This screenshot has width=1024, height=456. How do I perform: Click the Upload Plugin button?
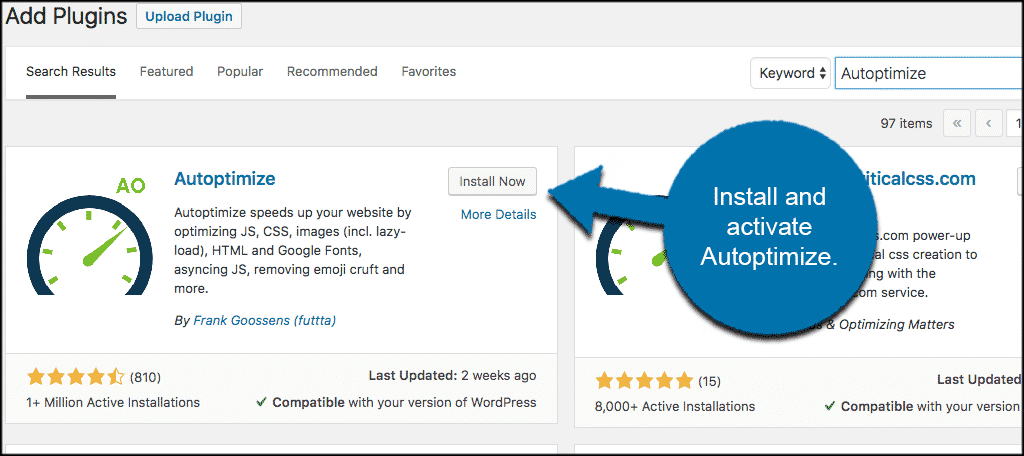(189, 17)
